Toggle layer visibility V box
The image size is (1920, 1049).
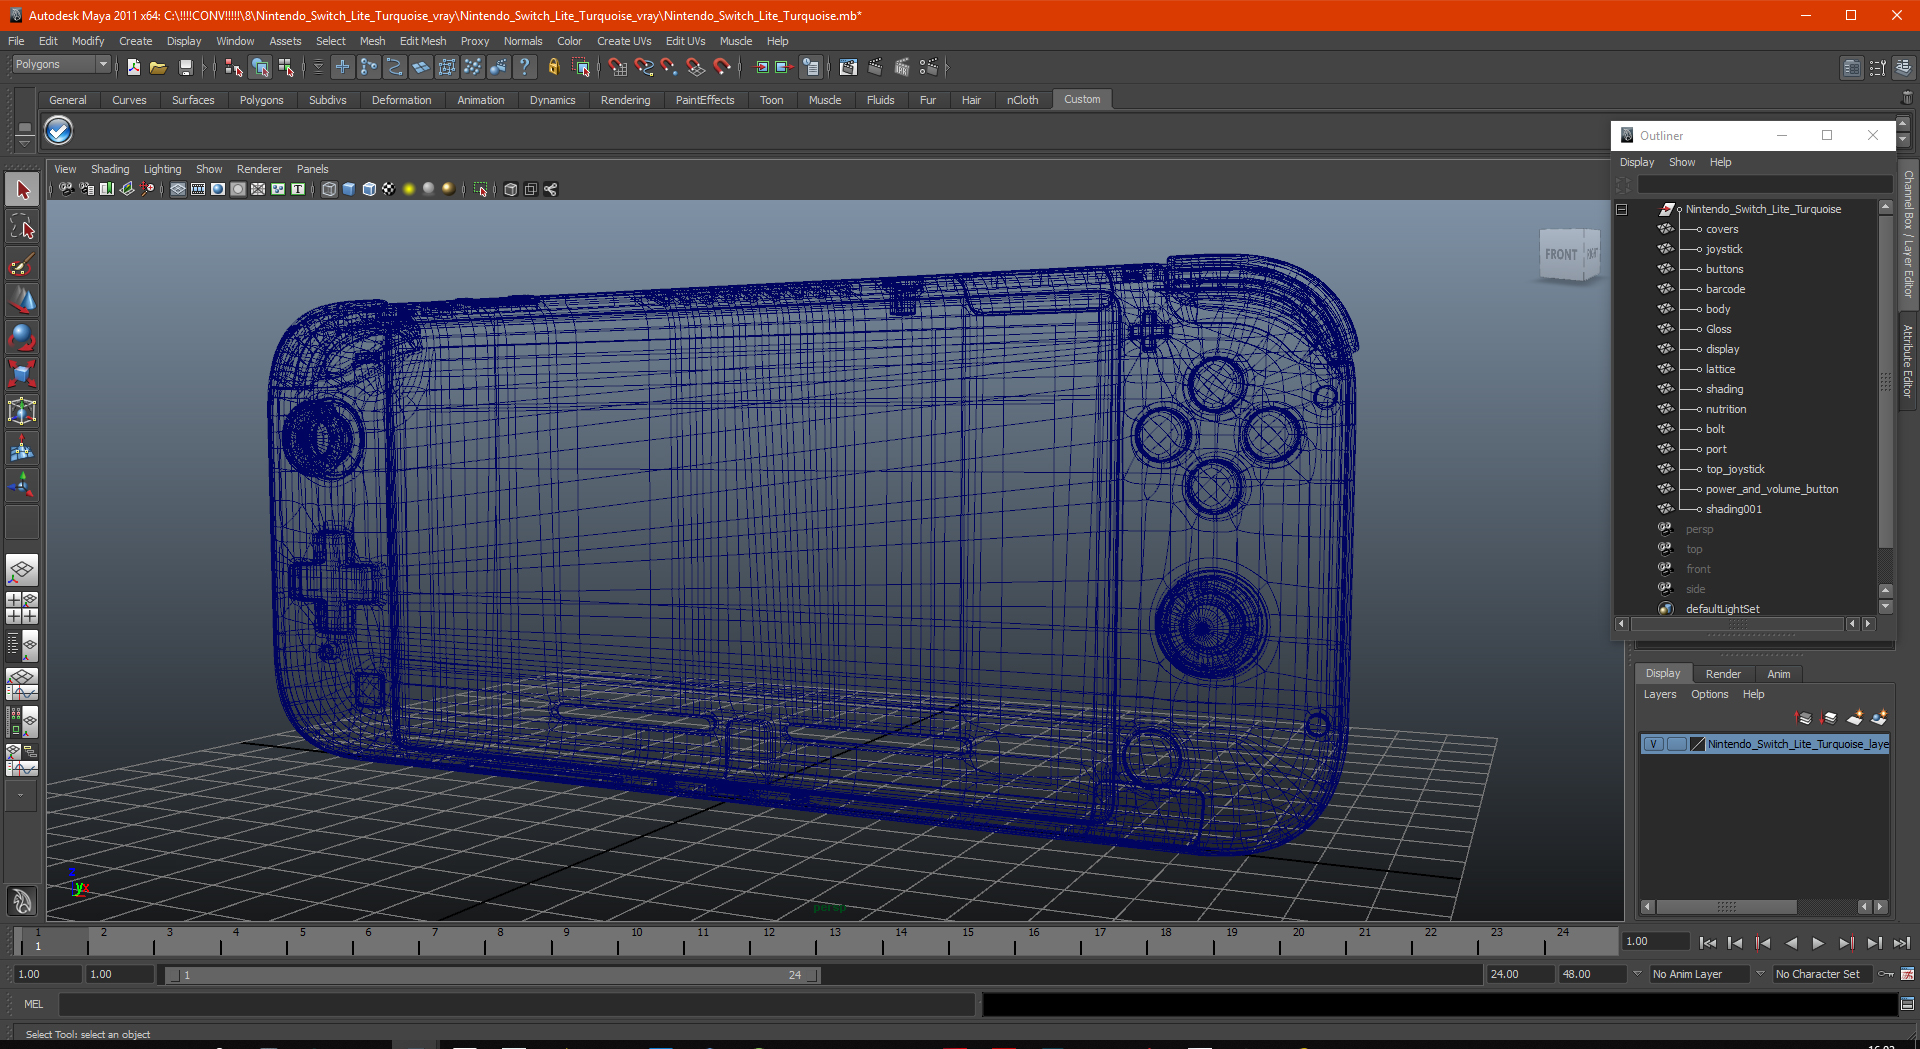[1654, 744]
